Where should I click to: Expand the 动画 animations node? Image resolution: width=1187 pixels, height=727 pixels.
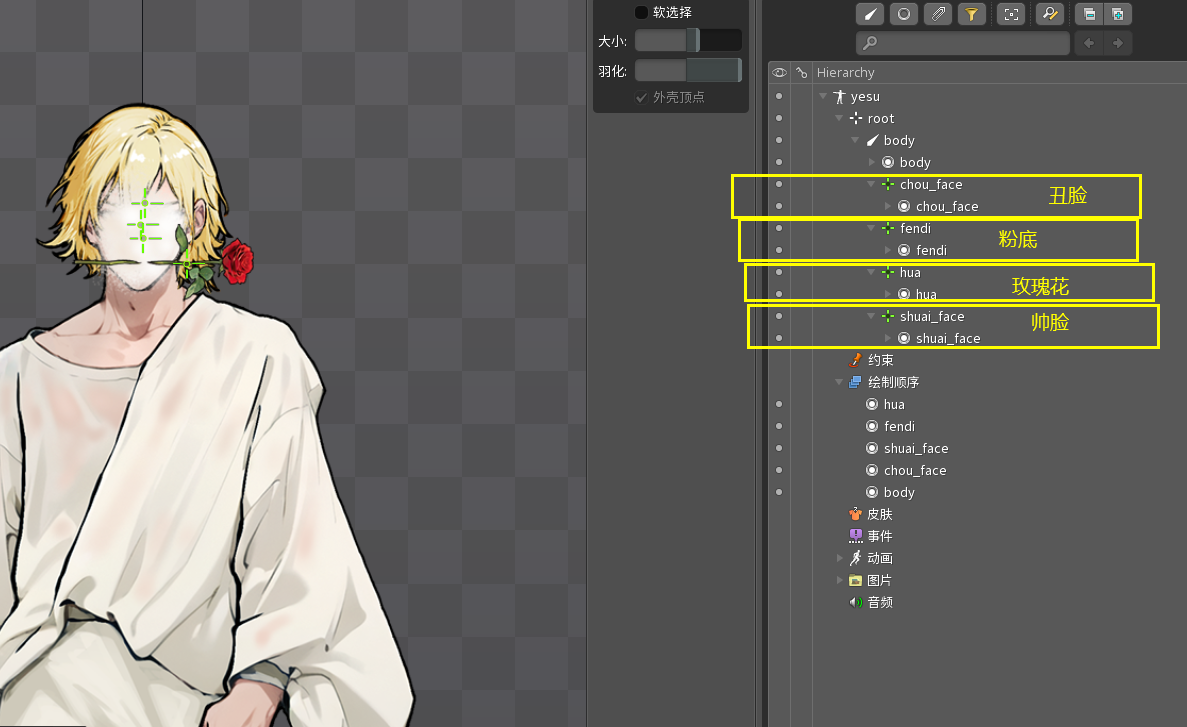[x=840, y=558]
